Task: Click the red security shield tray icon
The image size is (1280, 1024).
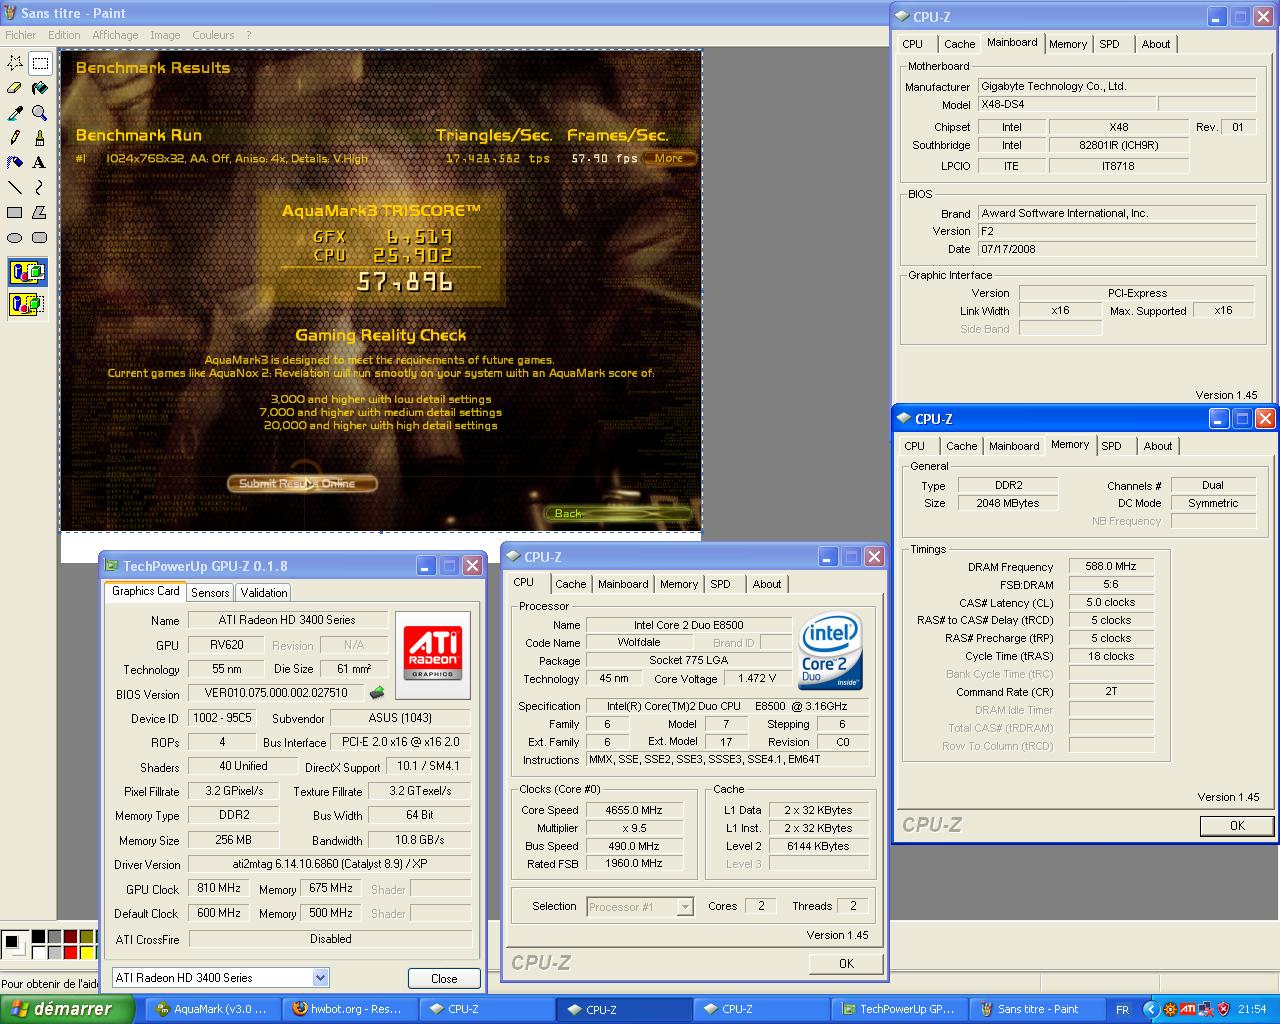Action: coord(1223,1009)
